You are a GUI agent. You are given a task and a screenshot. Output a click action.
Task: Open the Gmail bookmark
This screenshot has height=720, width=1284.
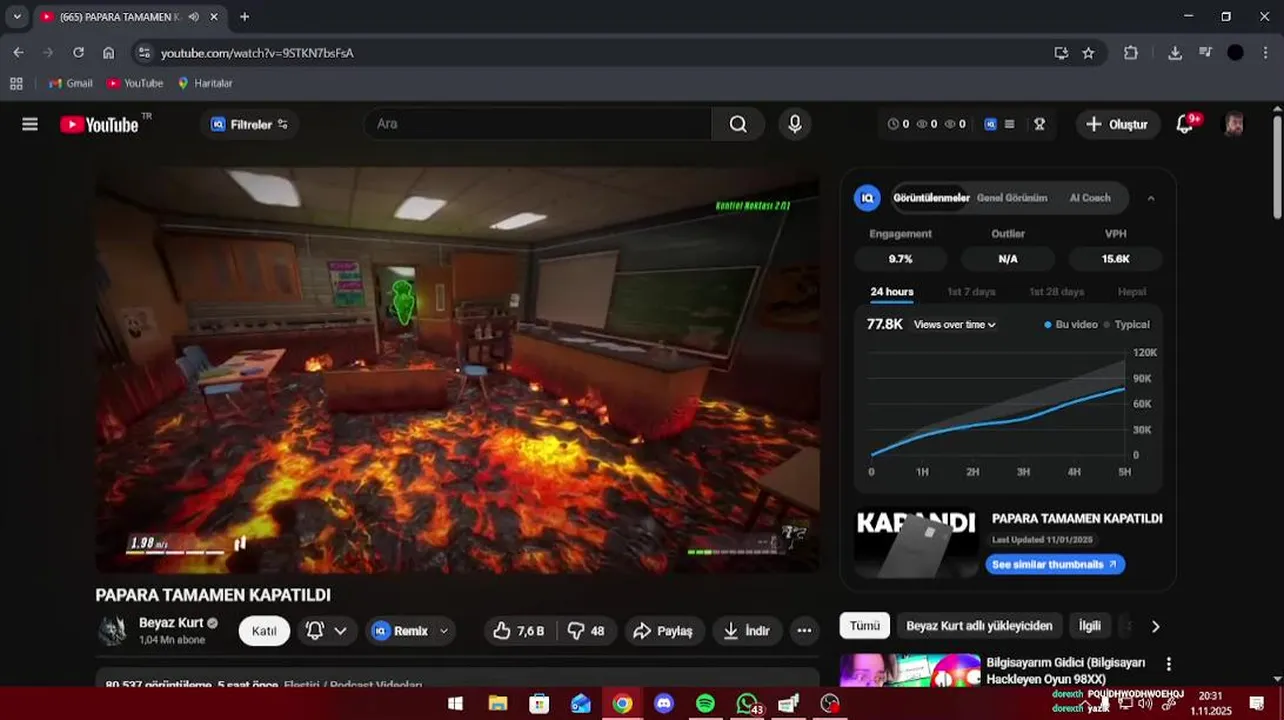click(71, 83)
